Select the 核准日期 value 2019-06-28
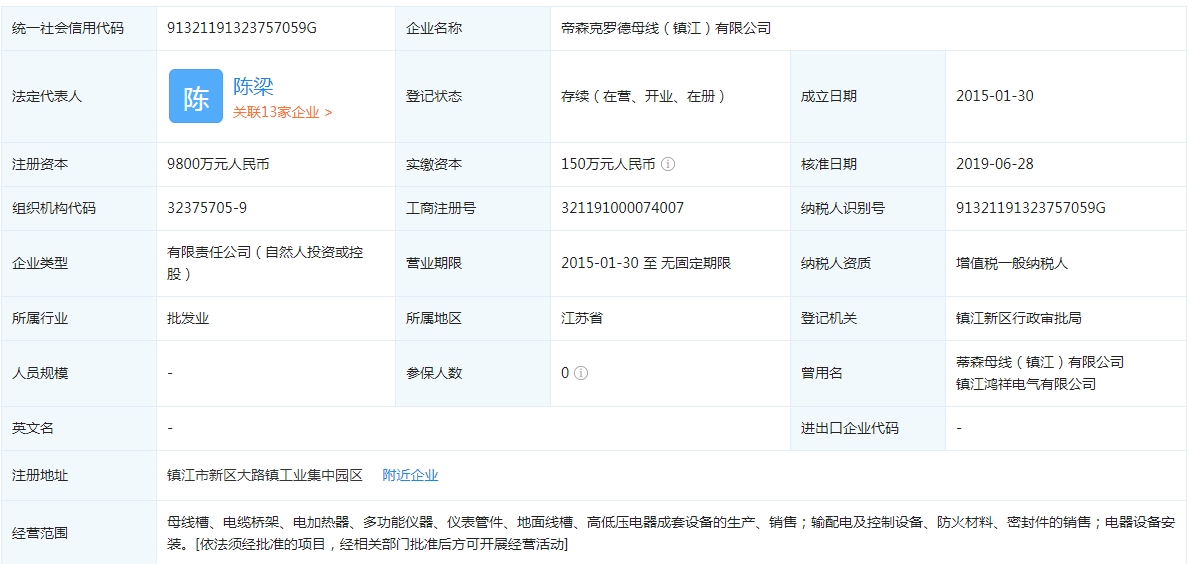 point(994,164)
